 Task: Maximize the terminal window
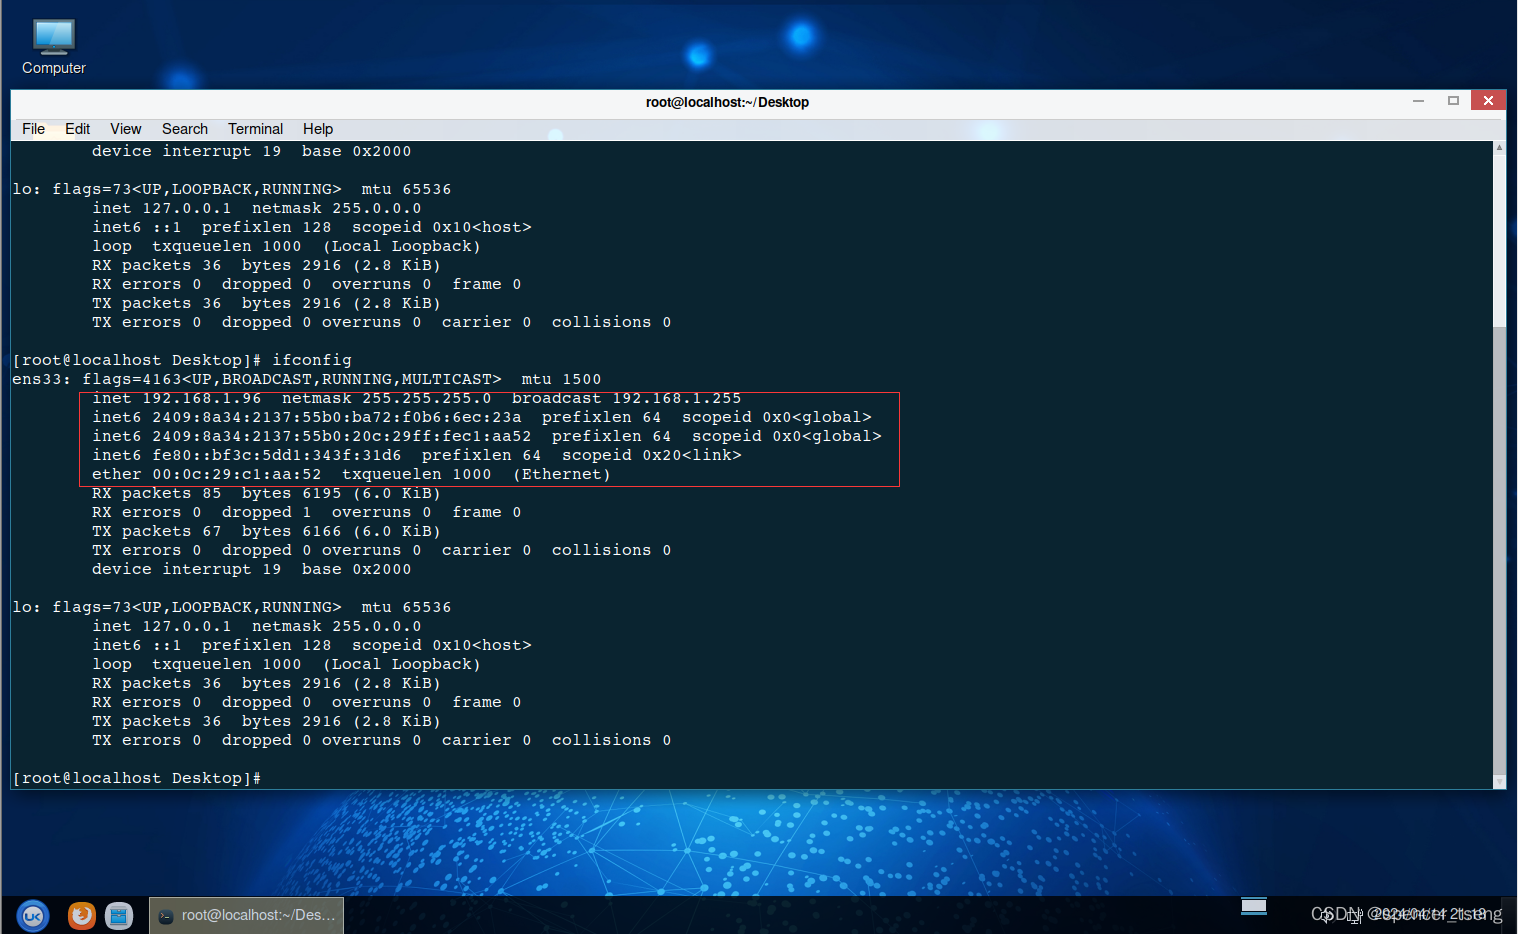pos(1453,100)
